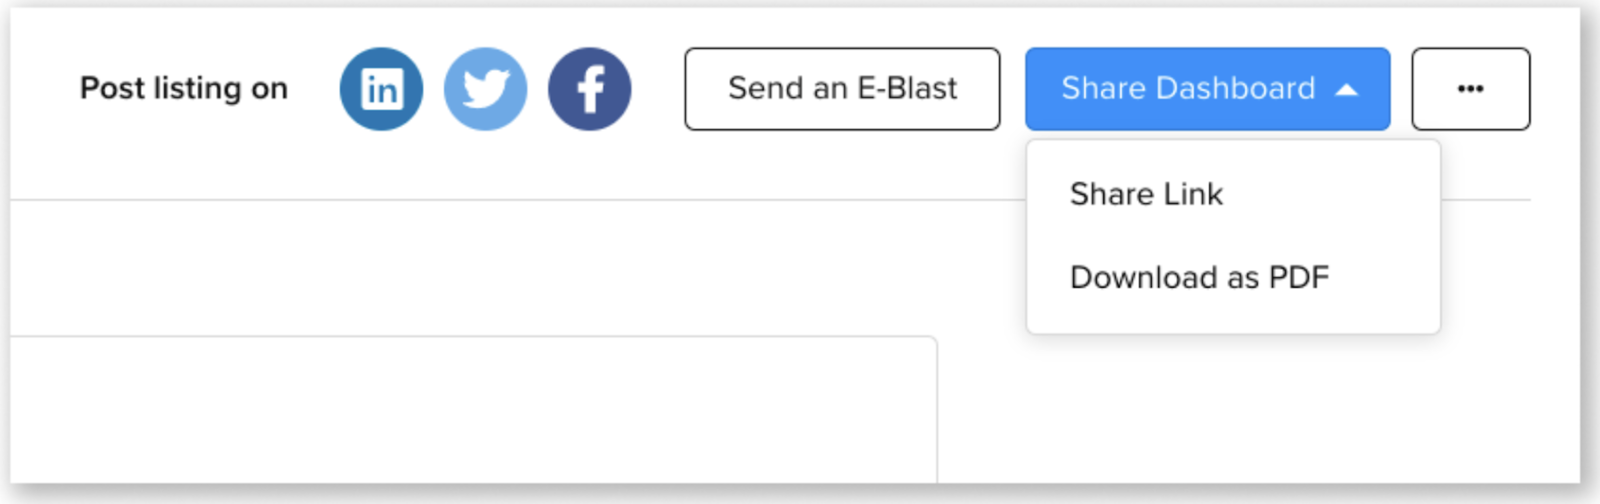Click the Send an E-Blast button

(842, 89)
